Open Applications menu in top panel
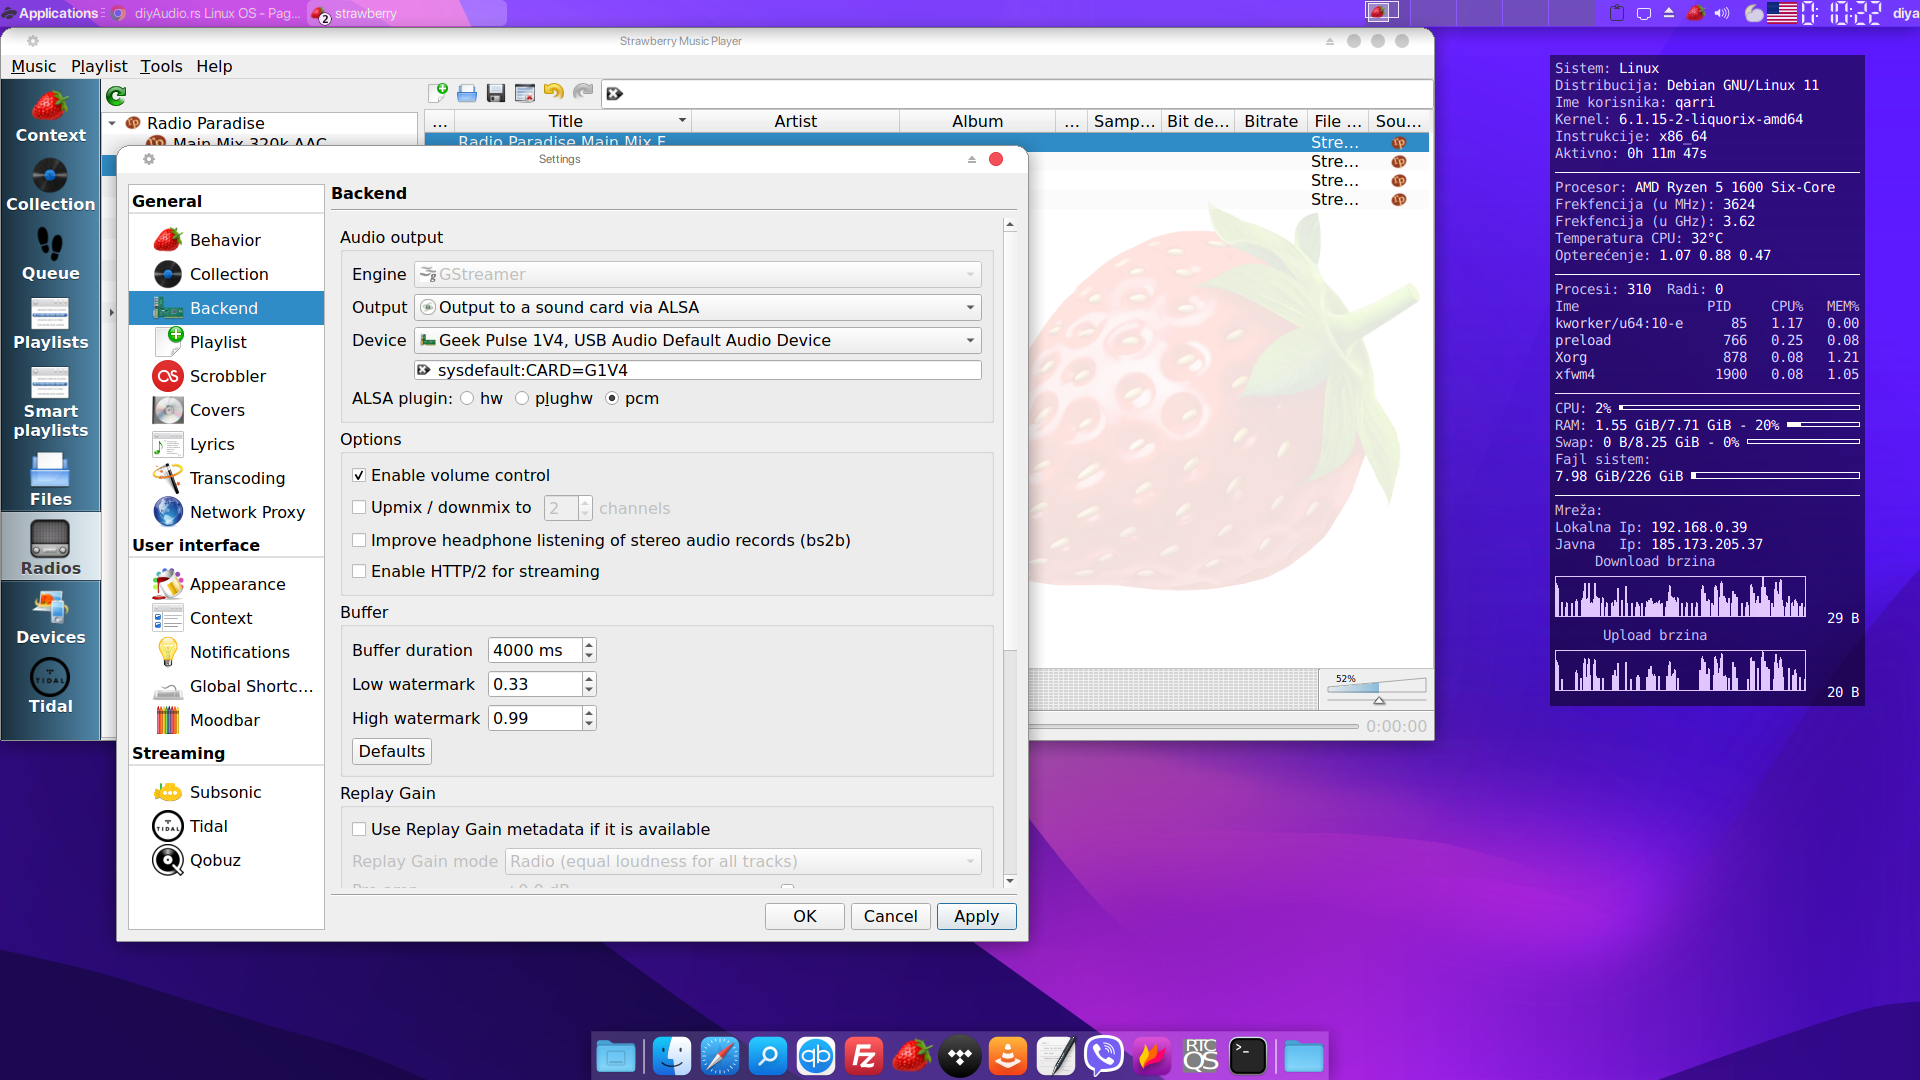This screenshot has height=1080, width=1920. (x=52, y=13)
